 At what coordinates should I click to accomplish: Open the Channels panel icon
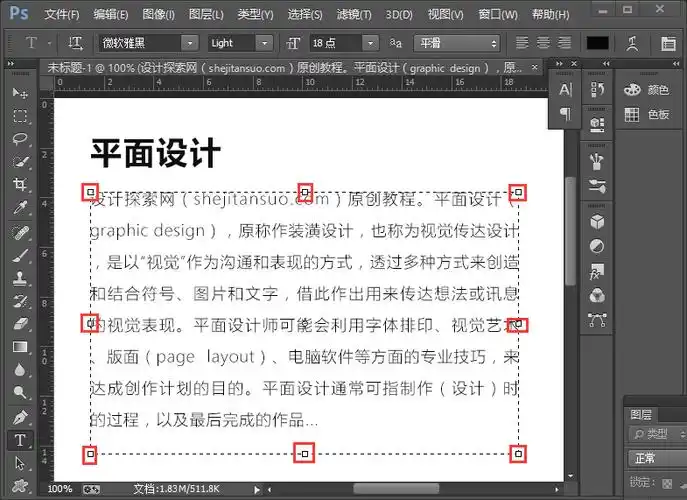click(597, 296)
